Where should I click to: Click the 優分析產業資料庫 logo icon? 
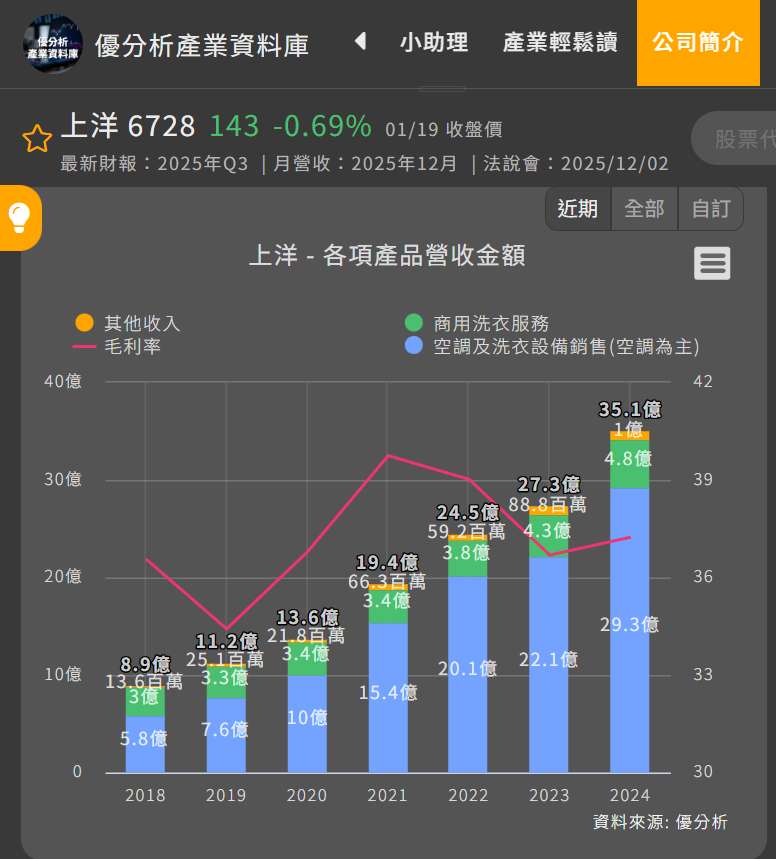click(x=53, y=43)
